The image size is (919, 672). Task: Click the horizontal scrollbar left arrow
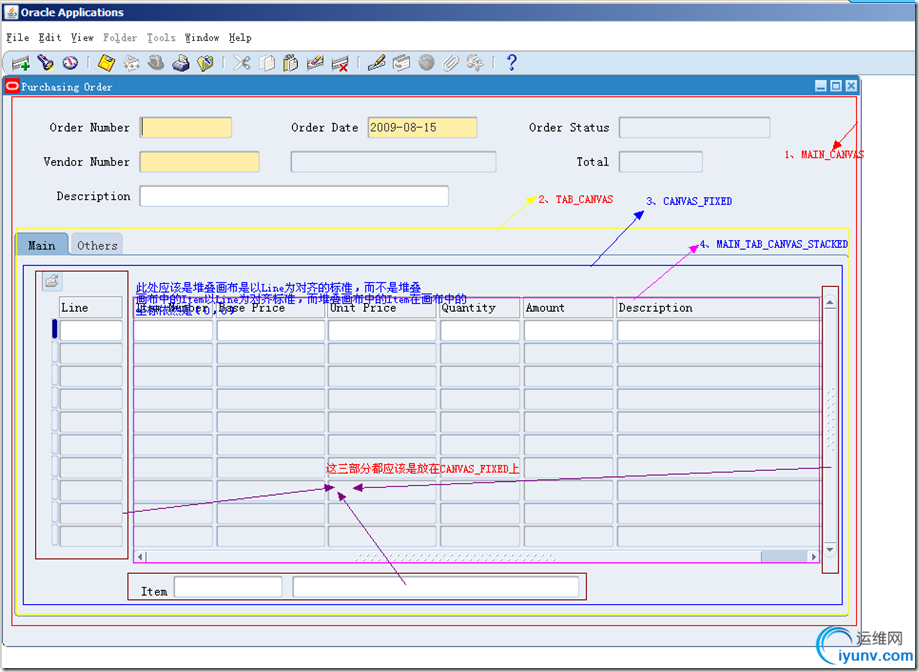tap(140, 556)
